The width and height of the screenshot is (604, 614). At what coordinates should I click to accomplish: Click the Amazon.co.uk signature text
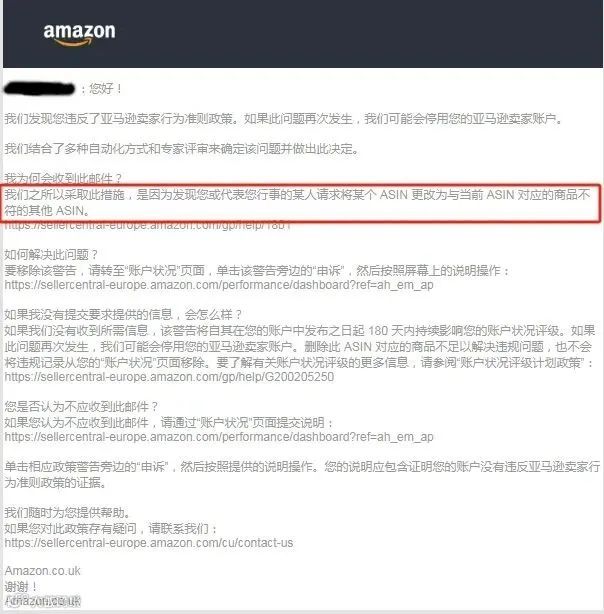point(42,571)
